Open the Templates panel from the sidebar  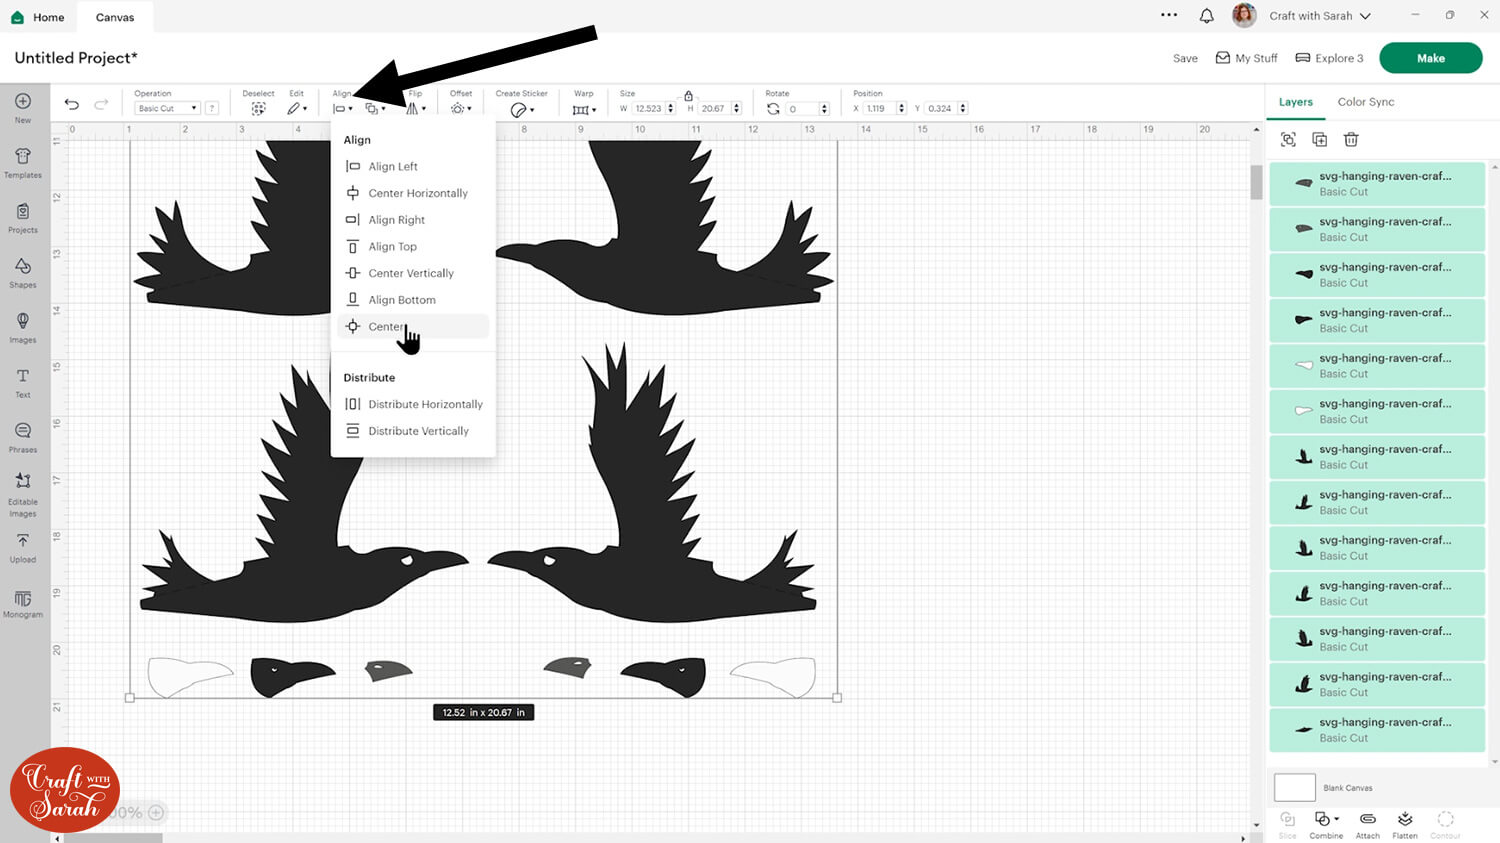point(23,162)
